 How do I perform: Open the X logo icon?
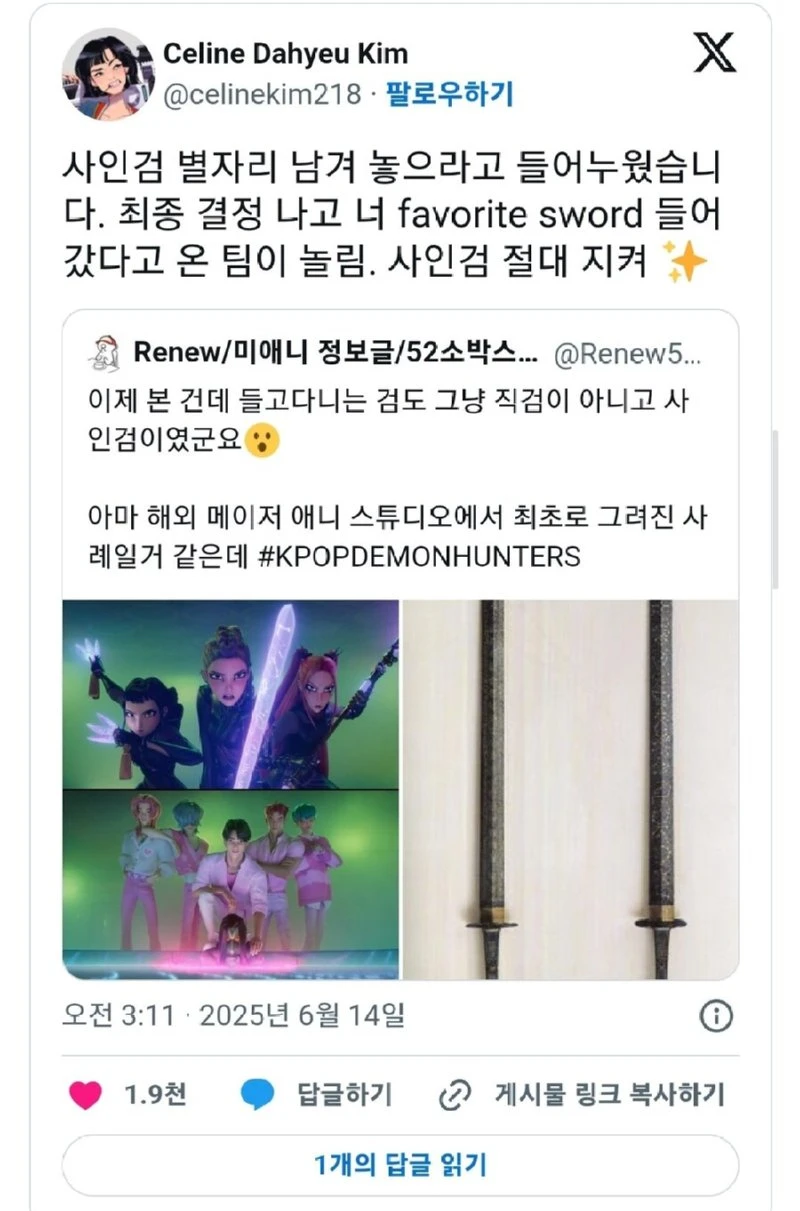[714, 53]
